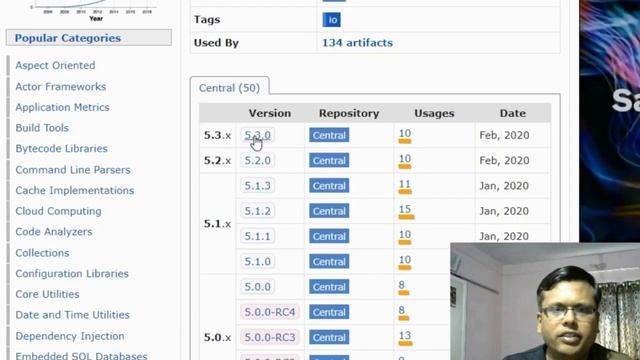
Task: Click the 'Jan, 2020' date for 5.1.3
Action: pyautogui.click(x=504, y=186)
